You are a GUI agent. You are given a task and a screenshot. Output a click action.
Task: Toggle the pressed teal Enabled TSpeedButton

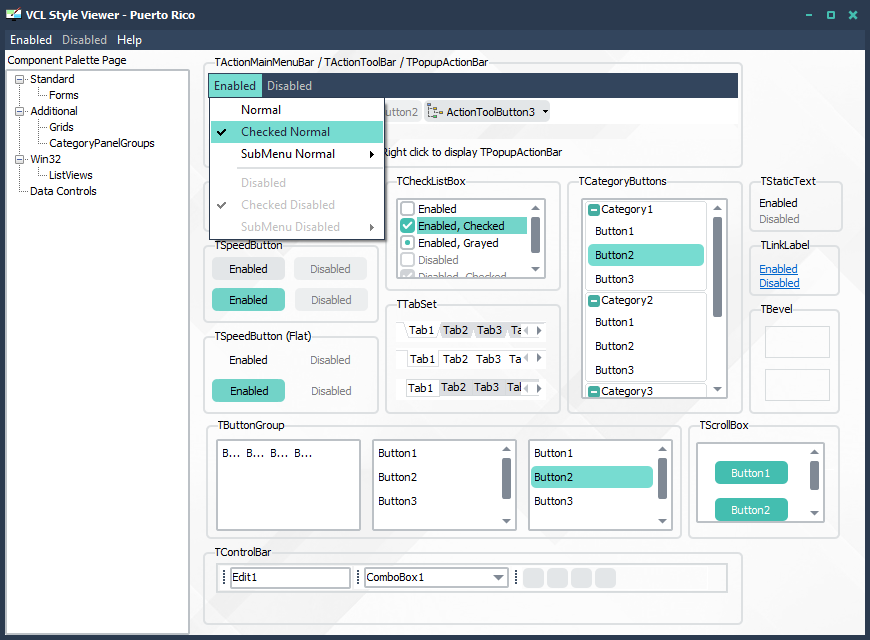click(x=249, y=300)
